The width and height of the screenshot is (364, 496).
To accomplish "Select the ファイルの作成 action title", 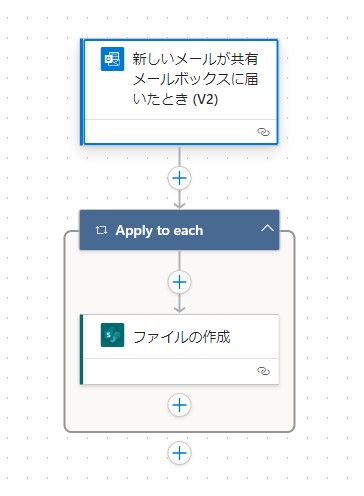I will [x=182, y=337].
